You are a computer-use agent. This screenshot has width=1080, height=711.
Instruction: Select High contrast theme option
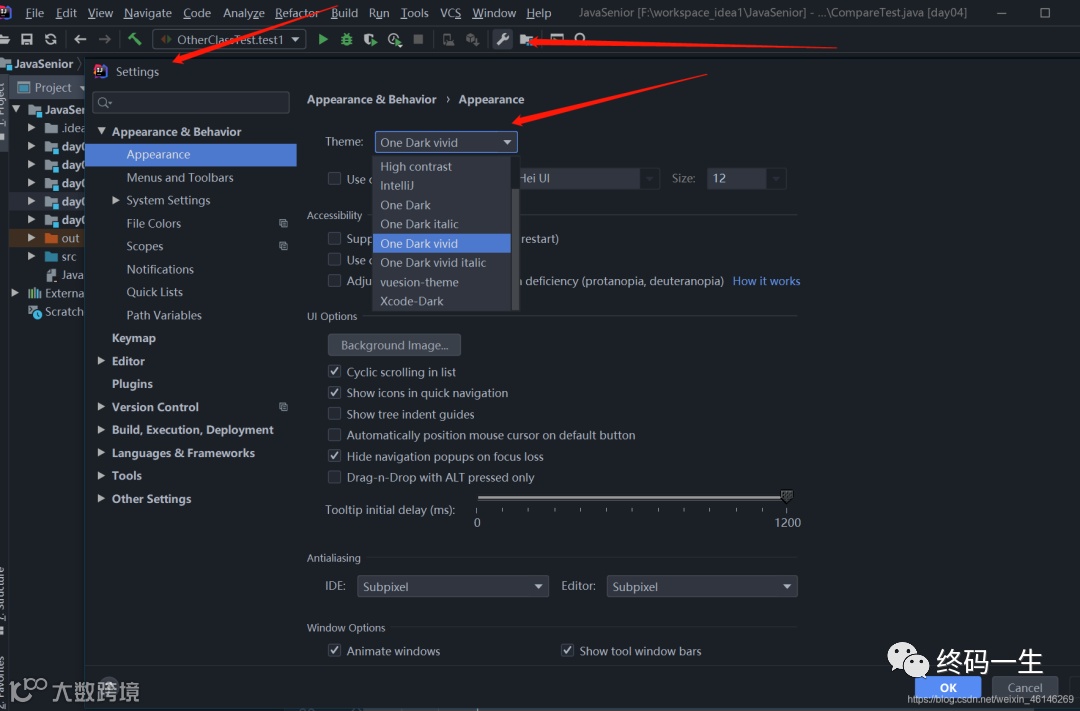point(442,166)
